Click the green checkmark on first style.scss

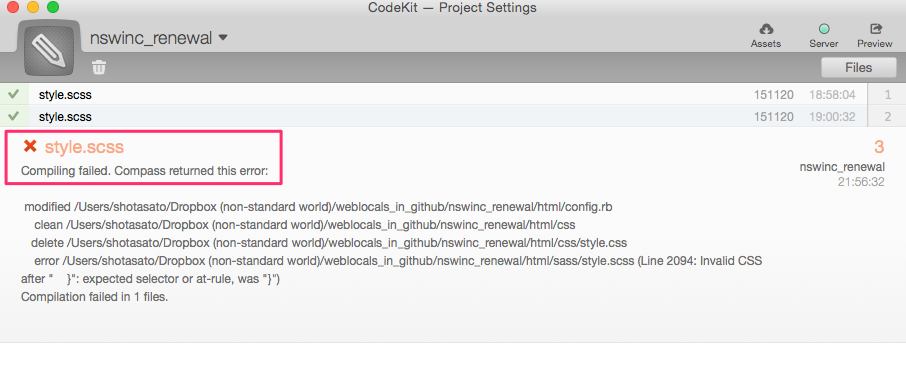point(14,94)
